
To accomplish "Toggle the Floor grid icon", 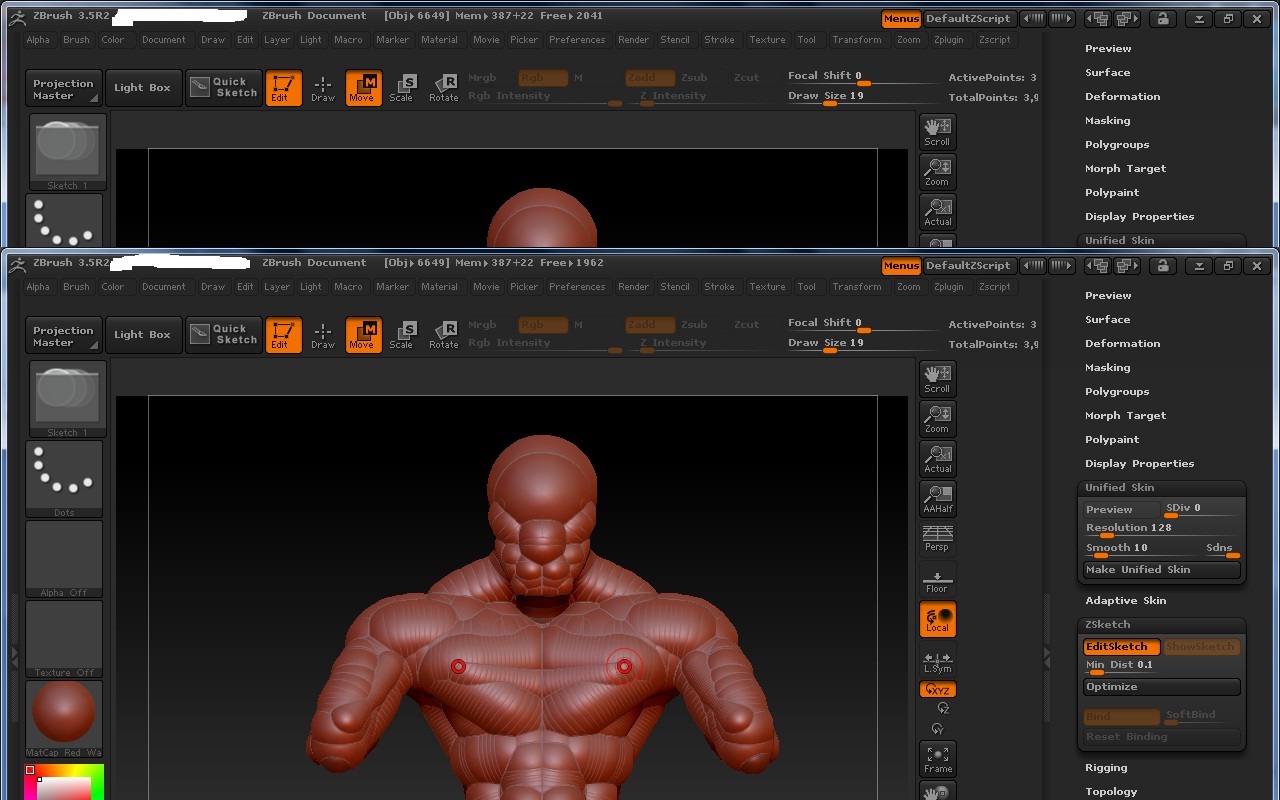I will click(937, 579).
